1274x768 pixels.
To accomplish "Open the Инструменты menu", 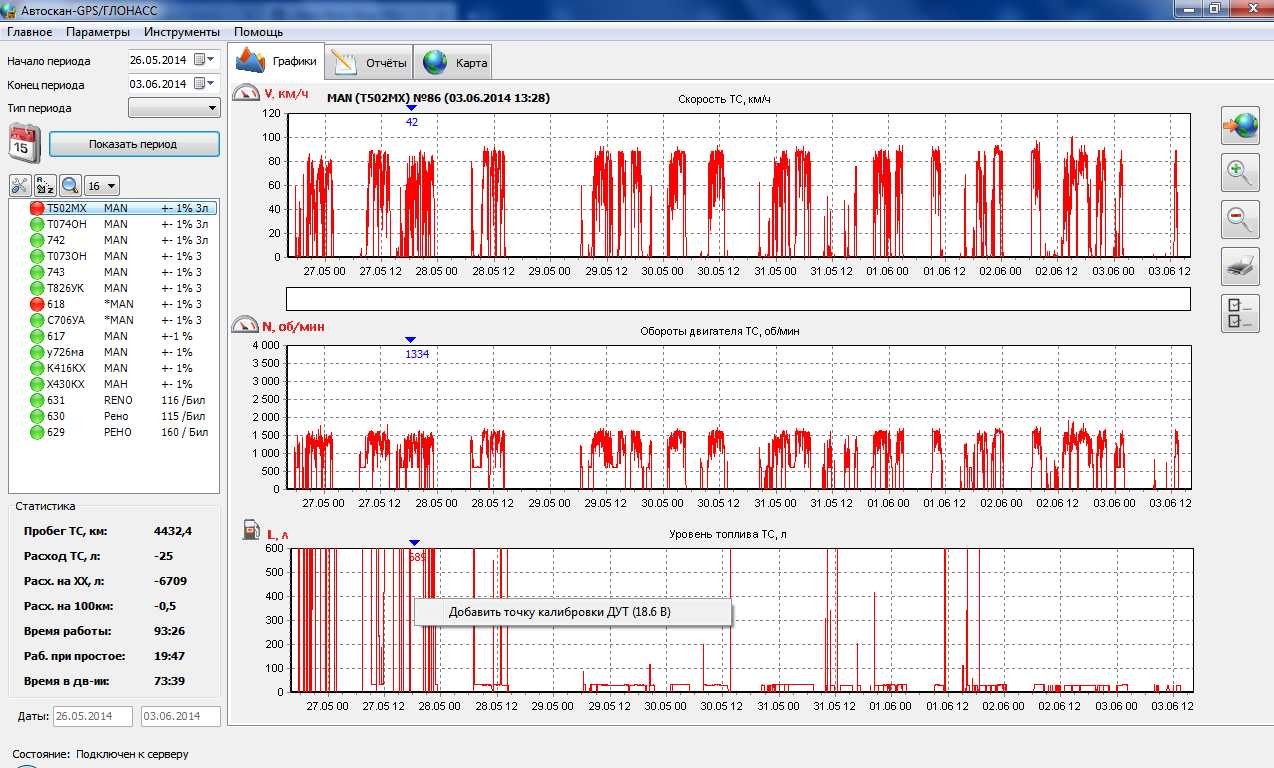I will pyautogui.click(x=181, y=32).
